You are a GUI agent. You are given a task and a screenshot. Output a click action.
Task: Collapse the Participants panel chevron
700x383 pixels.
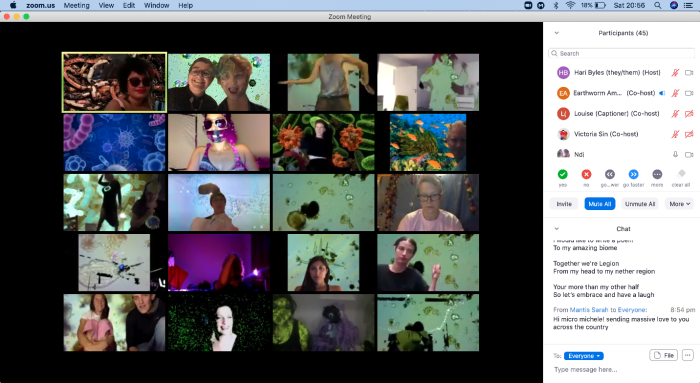tap(557, 33)
